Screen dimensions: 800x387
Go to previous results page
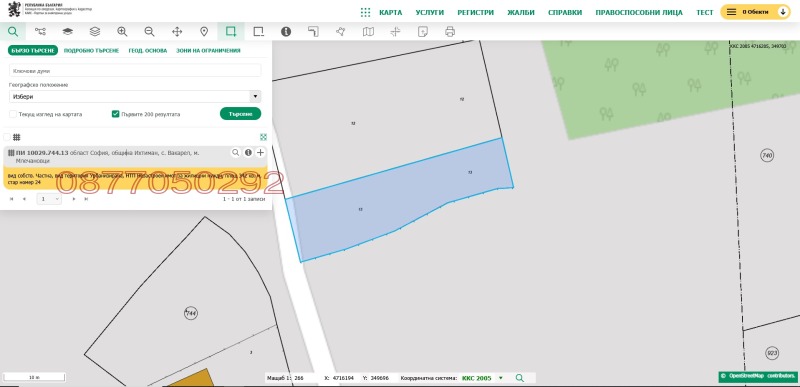(x=24, y=199)
